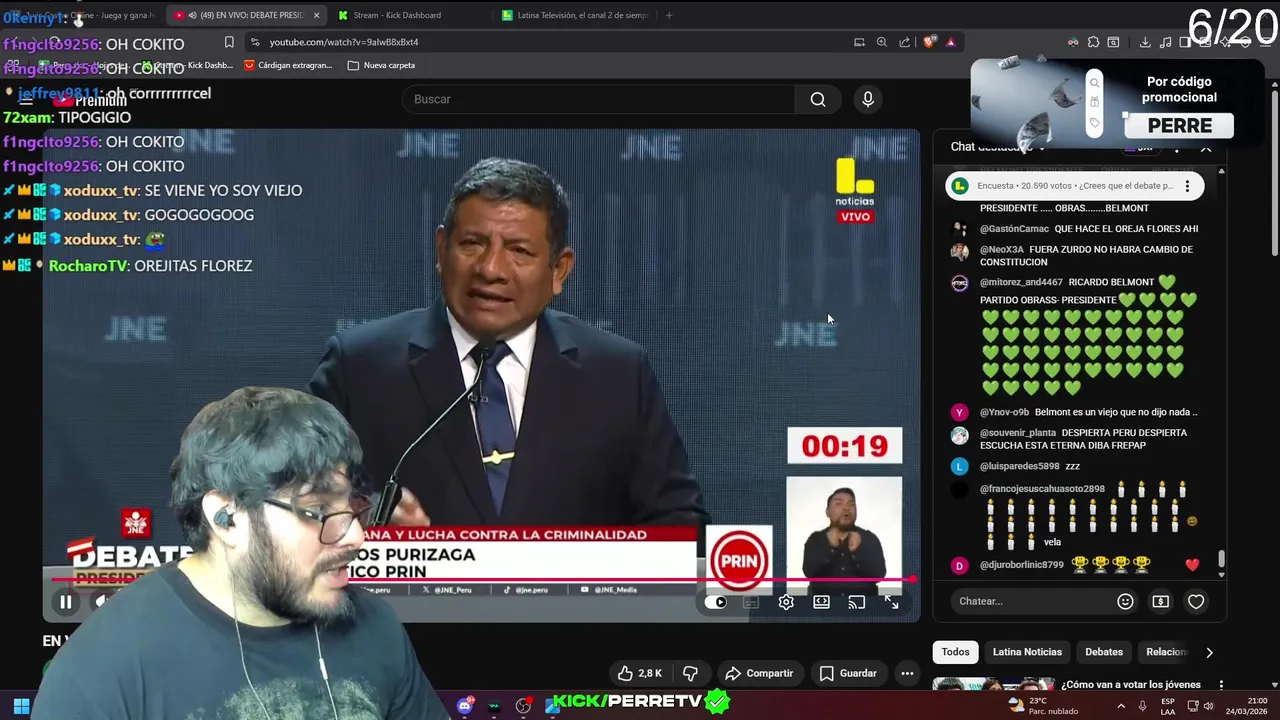Open options for ¿Cómo van a votar video
The width and height of the screenshot is (1280, 720).
coord(1221,685)
